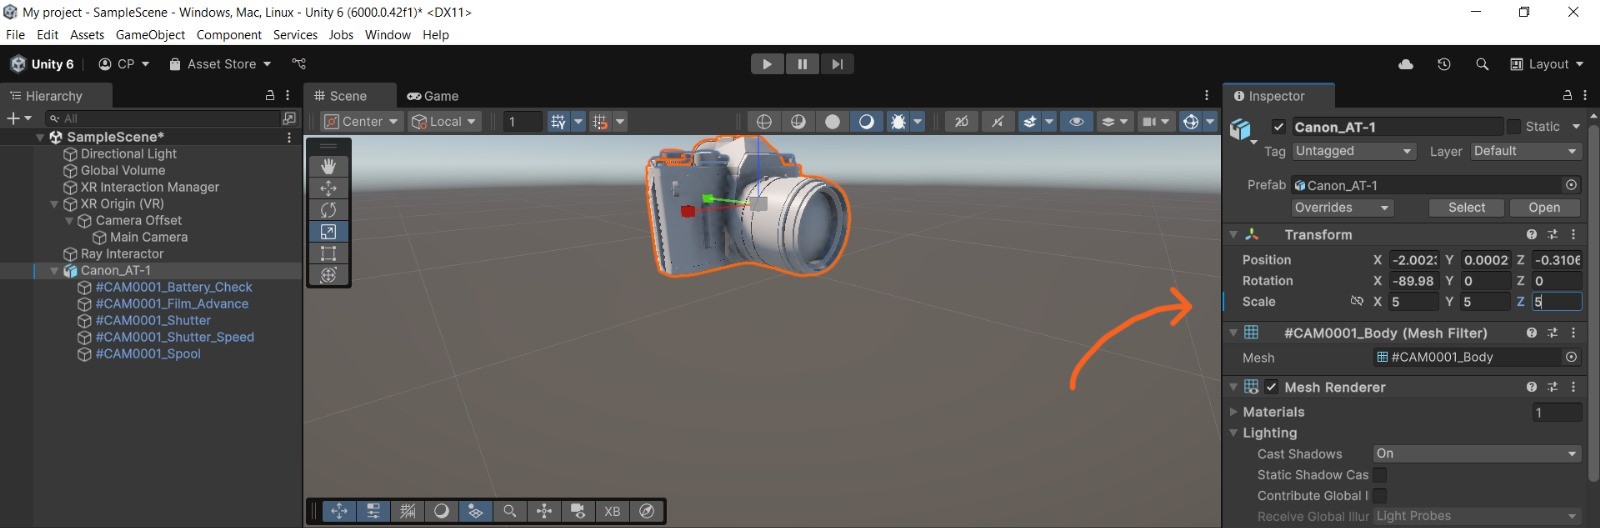
Task: Open the Inspector panel three-dot menu
Action: coord(1585,96)
